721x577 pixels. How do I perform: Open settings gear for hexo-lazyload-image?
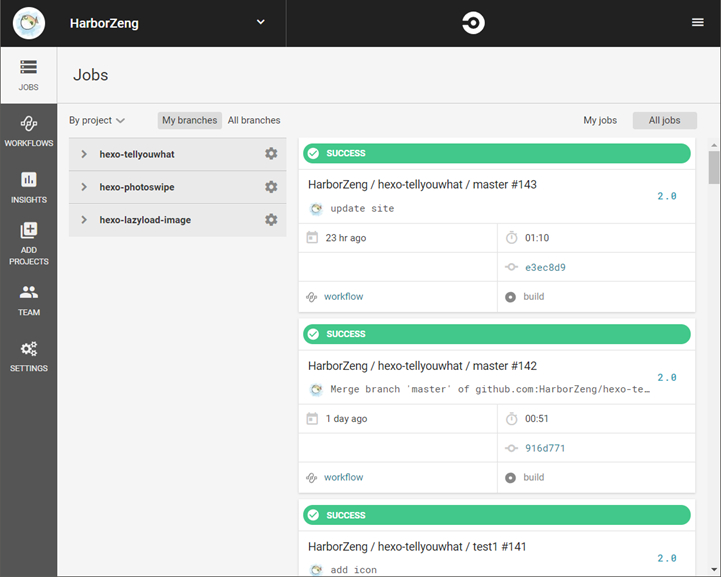271,220
